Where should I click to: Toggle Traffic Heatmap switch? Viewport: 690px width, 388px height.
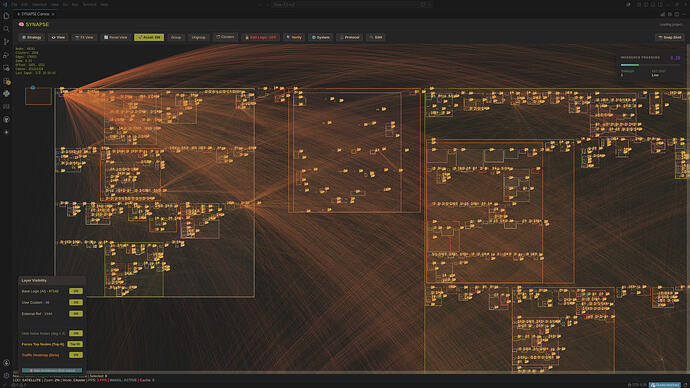point(76,355)
